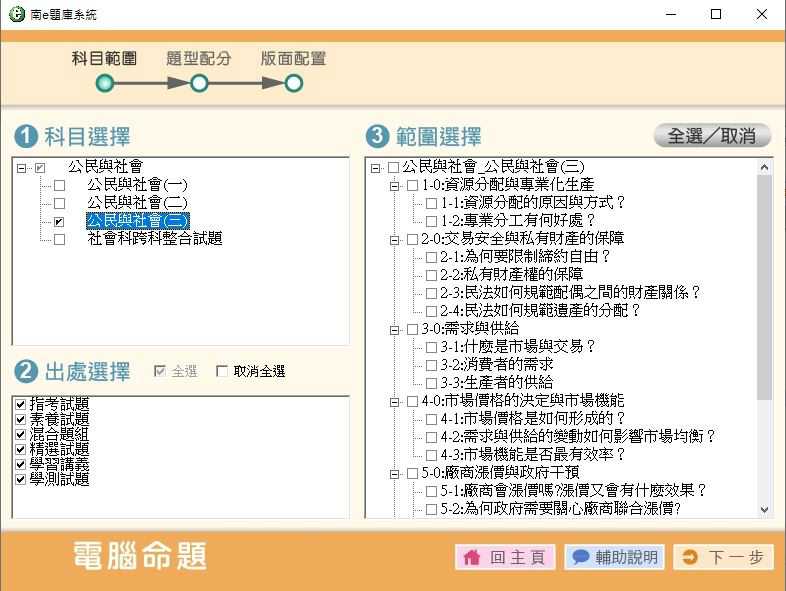Go back via 回主頁 button
786x591 pixels.
click(505, 557)
